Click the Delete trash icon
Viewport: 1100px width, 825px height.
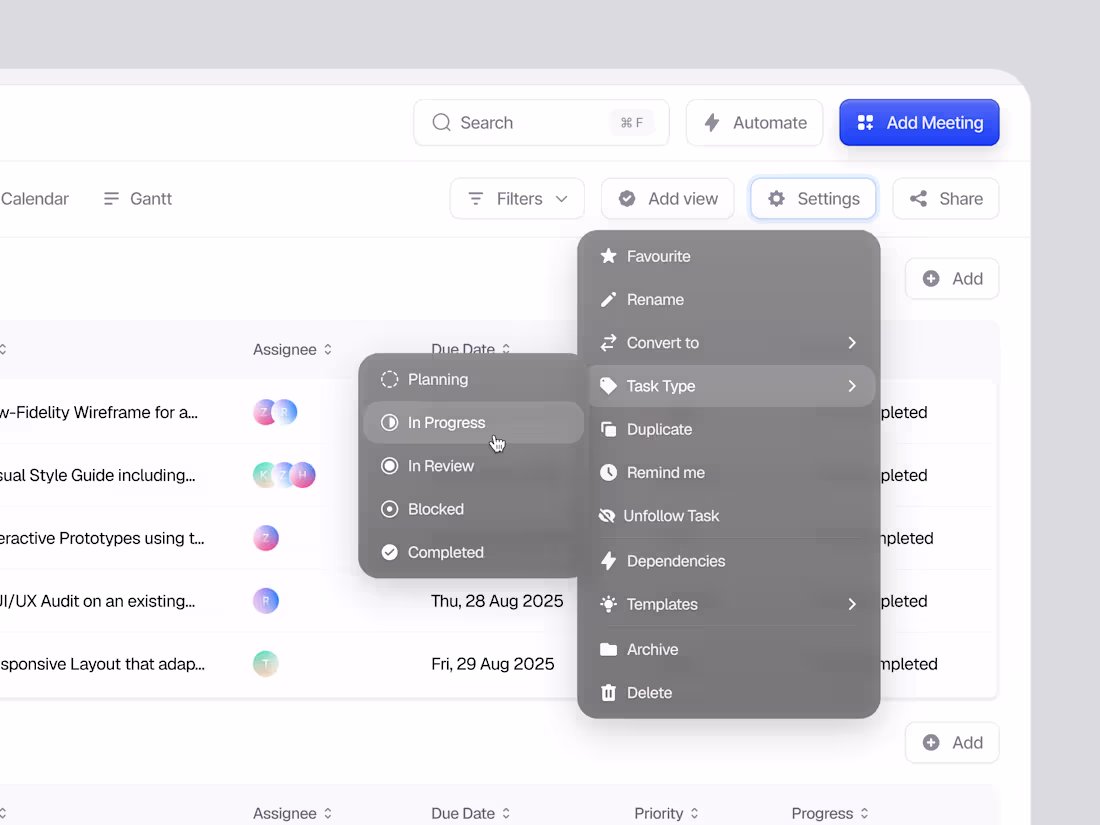pyautogui.click(x=608, y=692)
